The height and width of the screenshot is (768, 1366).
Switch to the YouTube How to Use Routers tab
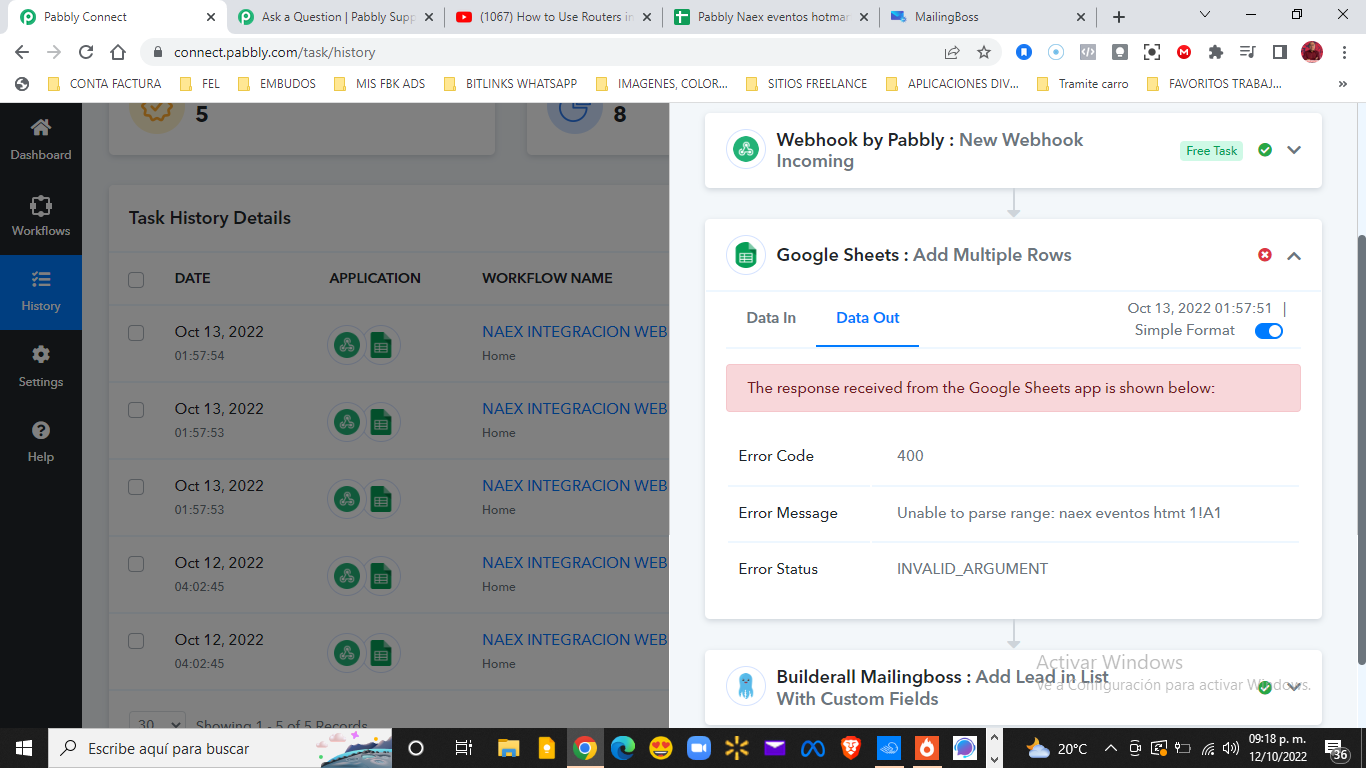554,17
